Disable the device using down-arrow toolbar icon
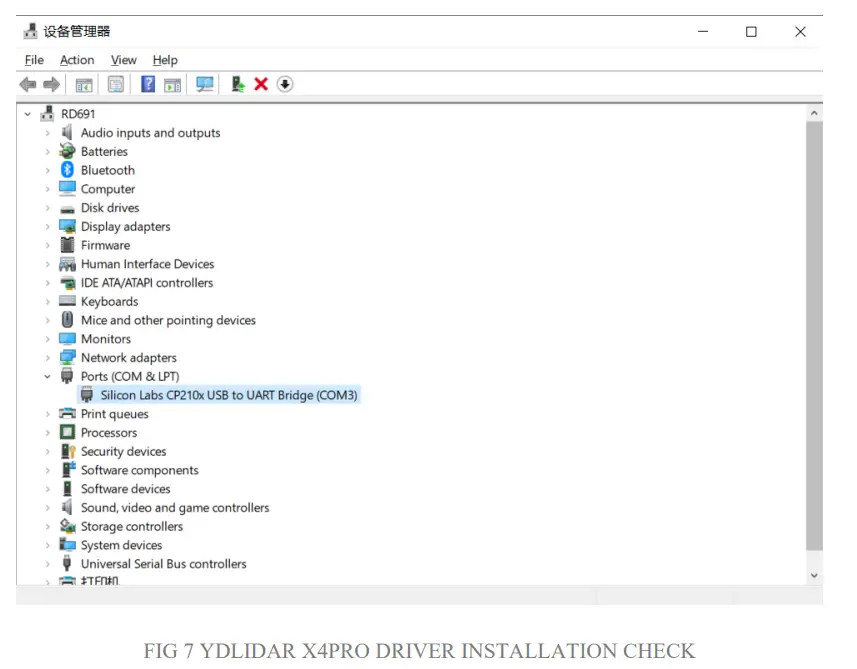Image resolution: width=857 pixels, height=669 pixels. [x=285, y=84]
